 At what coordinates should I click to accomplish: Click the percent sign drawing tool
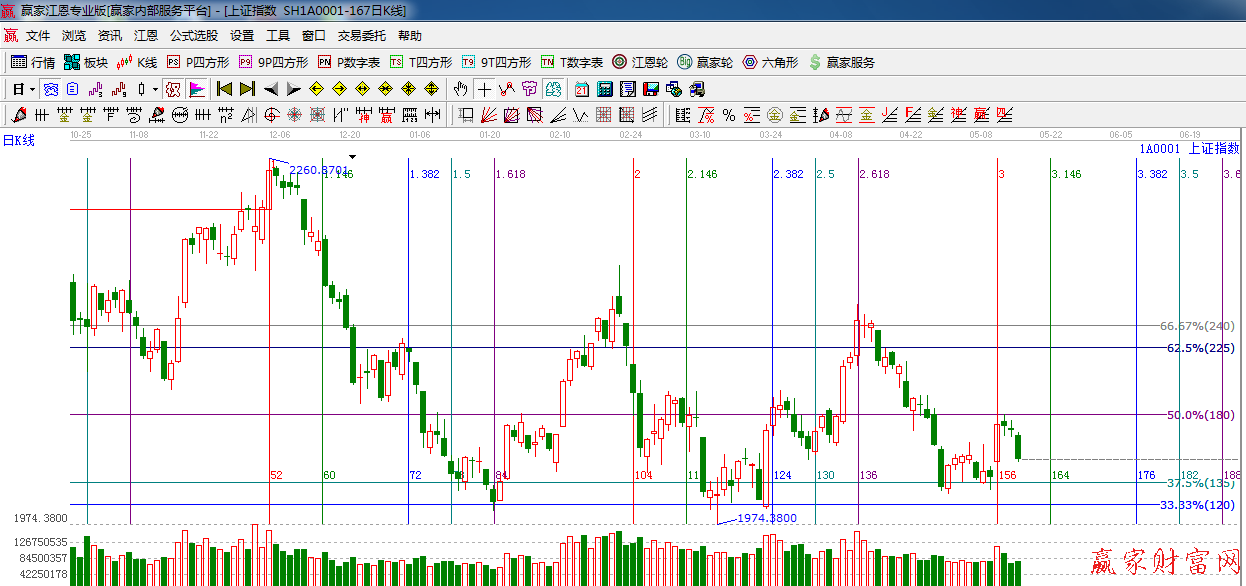tap(728, 115)
